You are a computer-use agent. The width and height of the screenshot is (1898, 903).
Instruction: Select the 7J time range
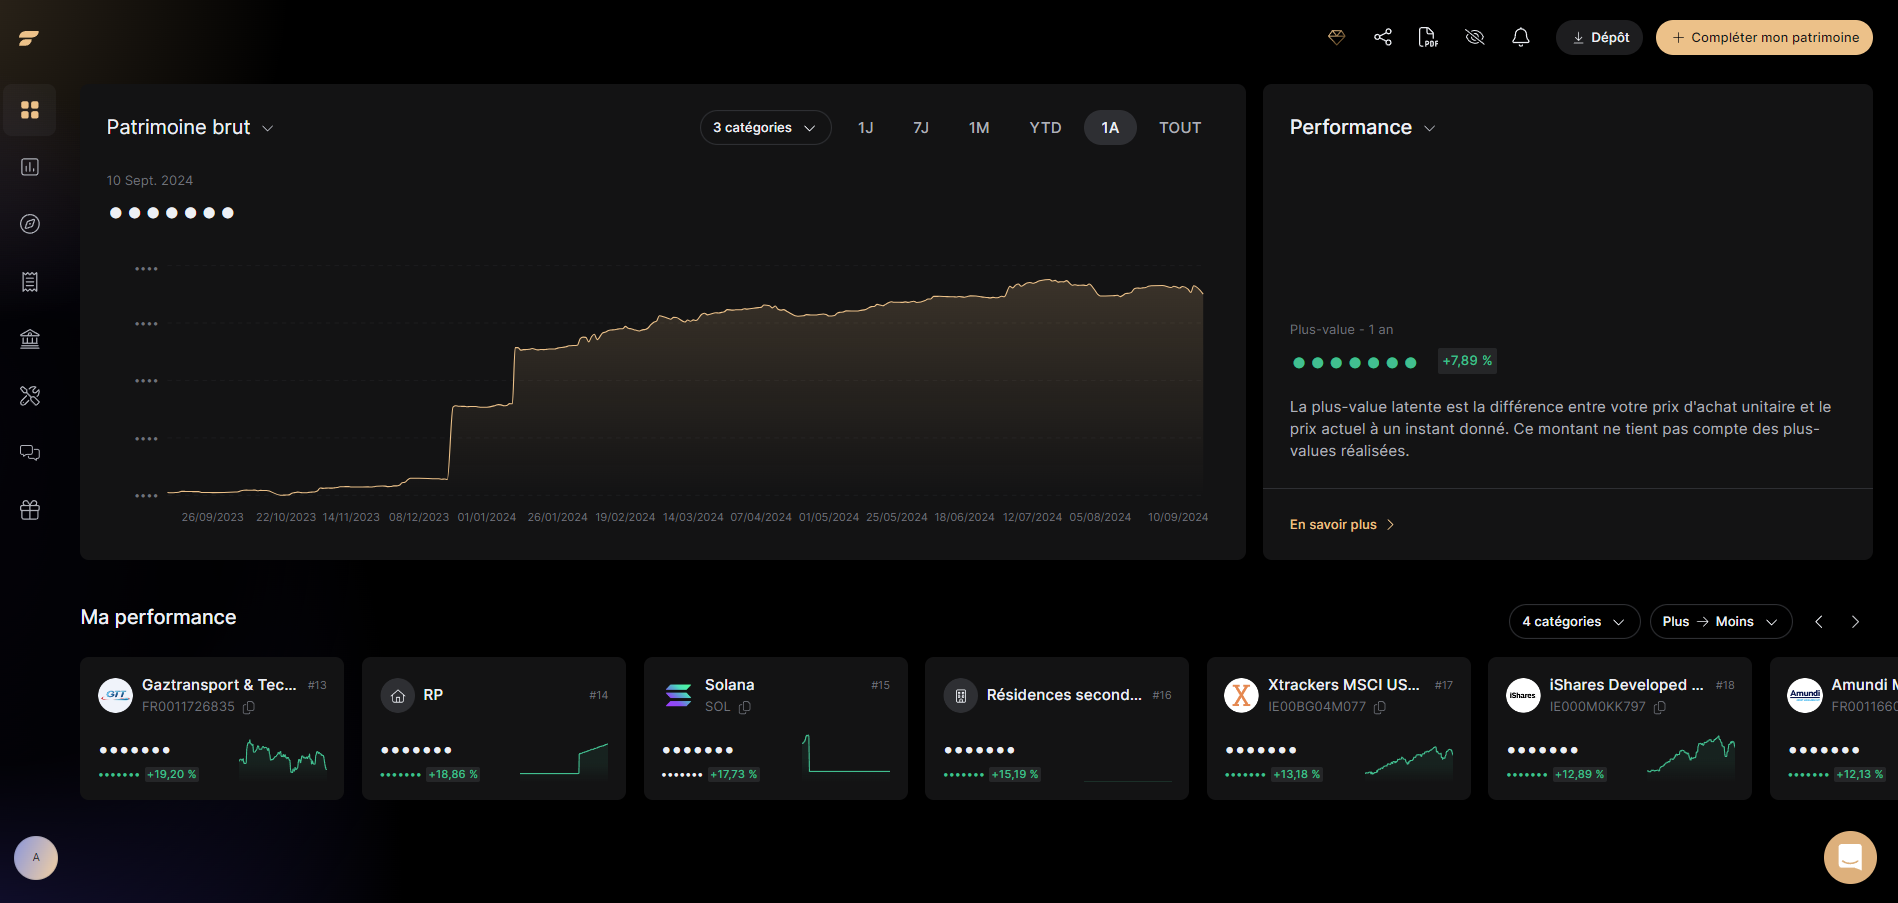point(921,128)
